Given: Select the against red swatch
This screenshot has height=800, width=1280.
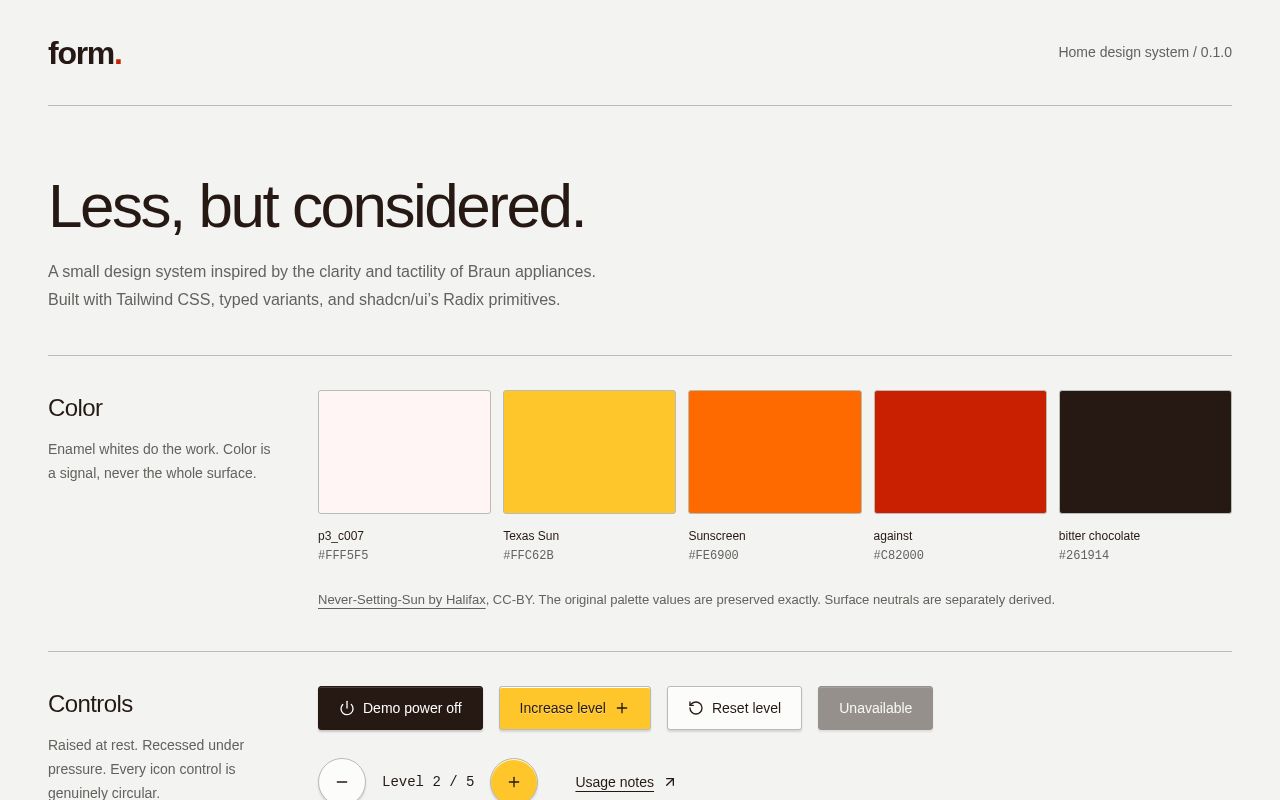Looking at the screenshot, I should (960, 452).
